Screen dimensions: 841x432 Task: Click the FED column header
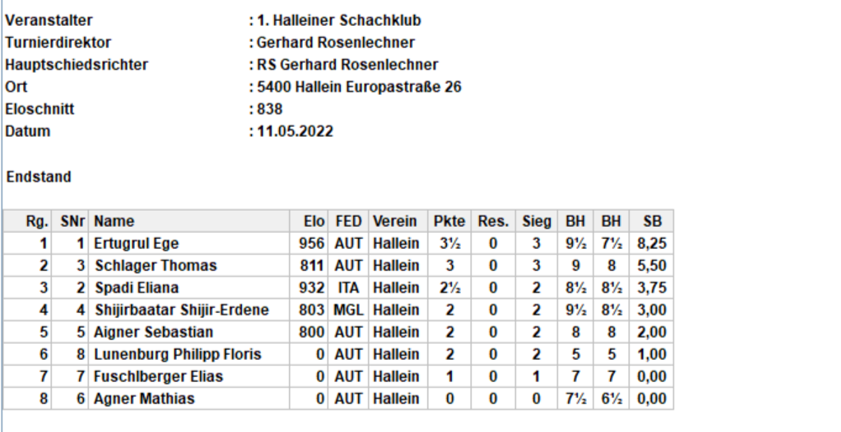[x=349, y=221]
